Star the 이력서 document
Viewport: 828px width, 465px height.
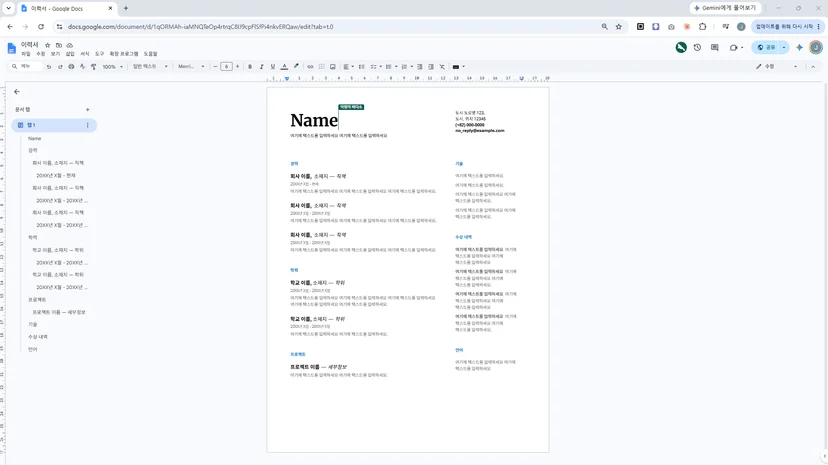[x=48, y=45]
